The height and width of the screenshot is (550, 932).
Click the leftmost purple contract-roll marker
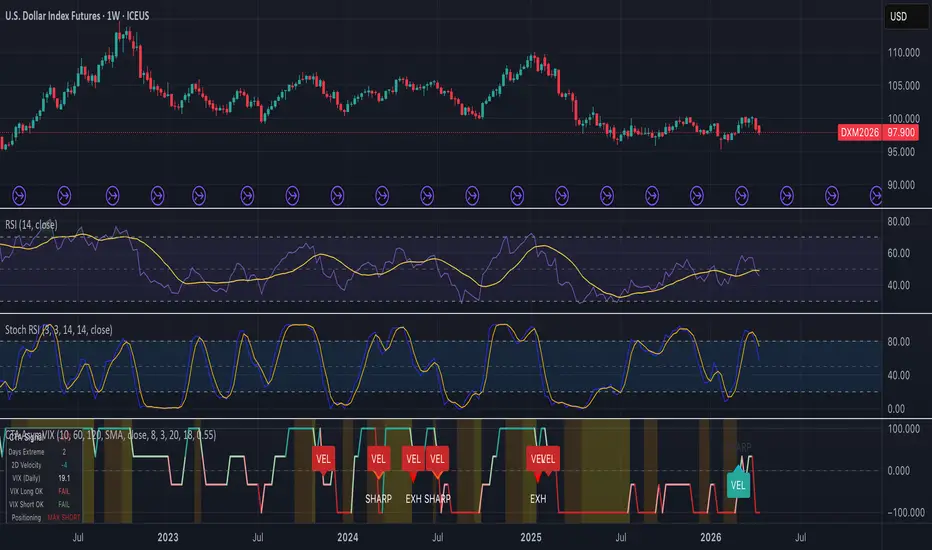[19, 195]
